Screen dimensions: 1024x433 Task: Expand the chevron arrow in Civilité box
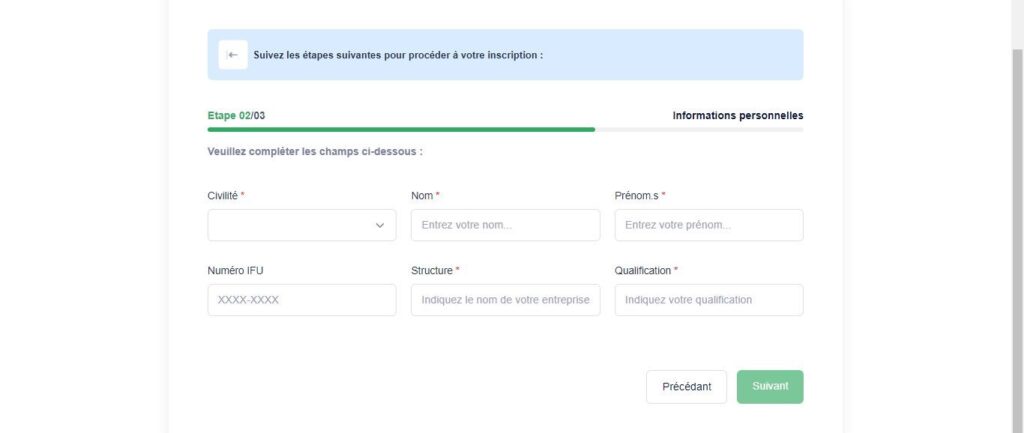(379, 225)
